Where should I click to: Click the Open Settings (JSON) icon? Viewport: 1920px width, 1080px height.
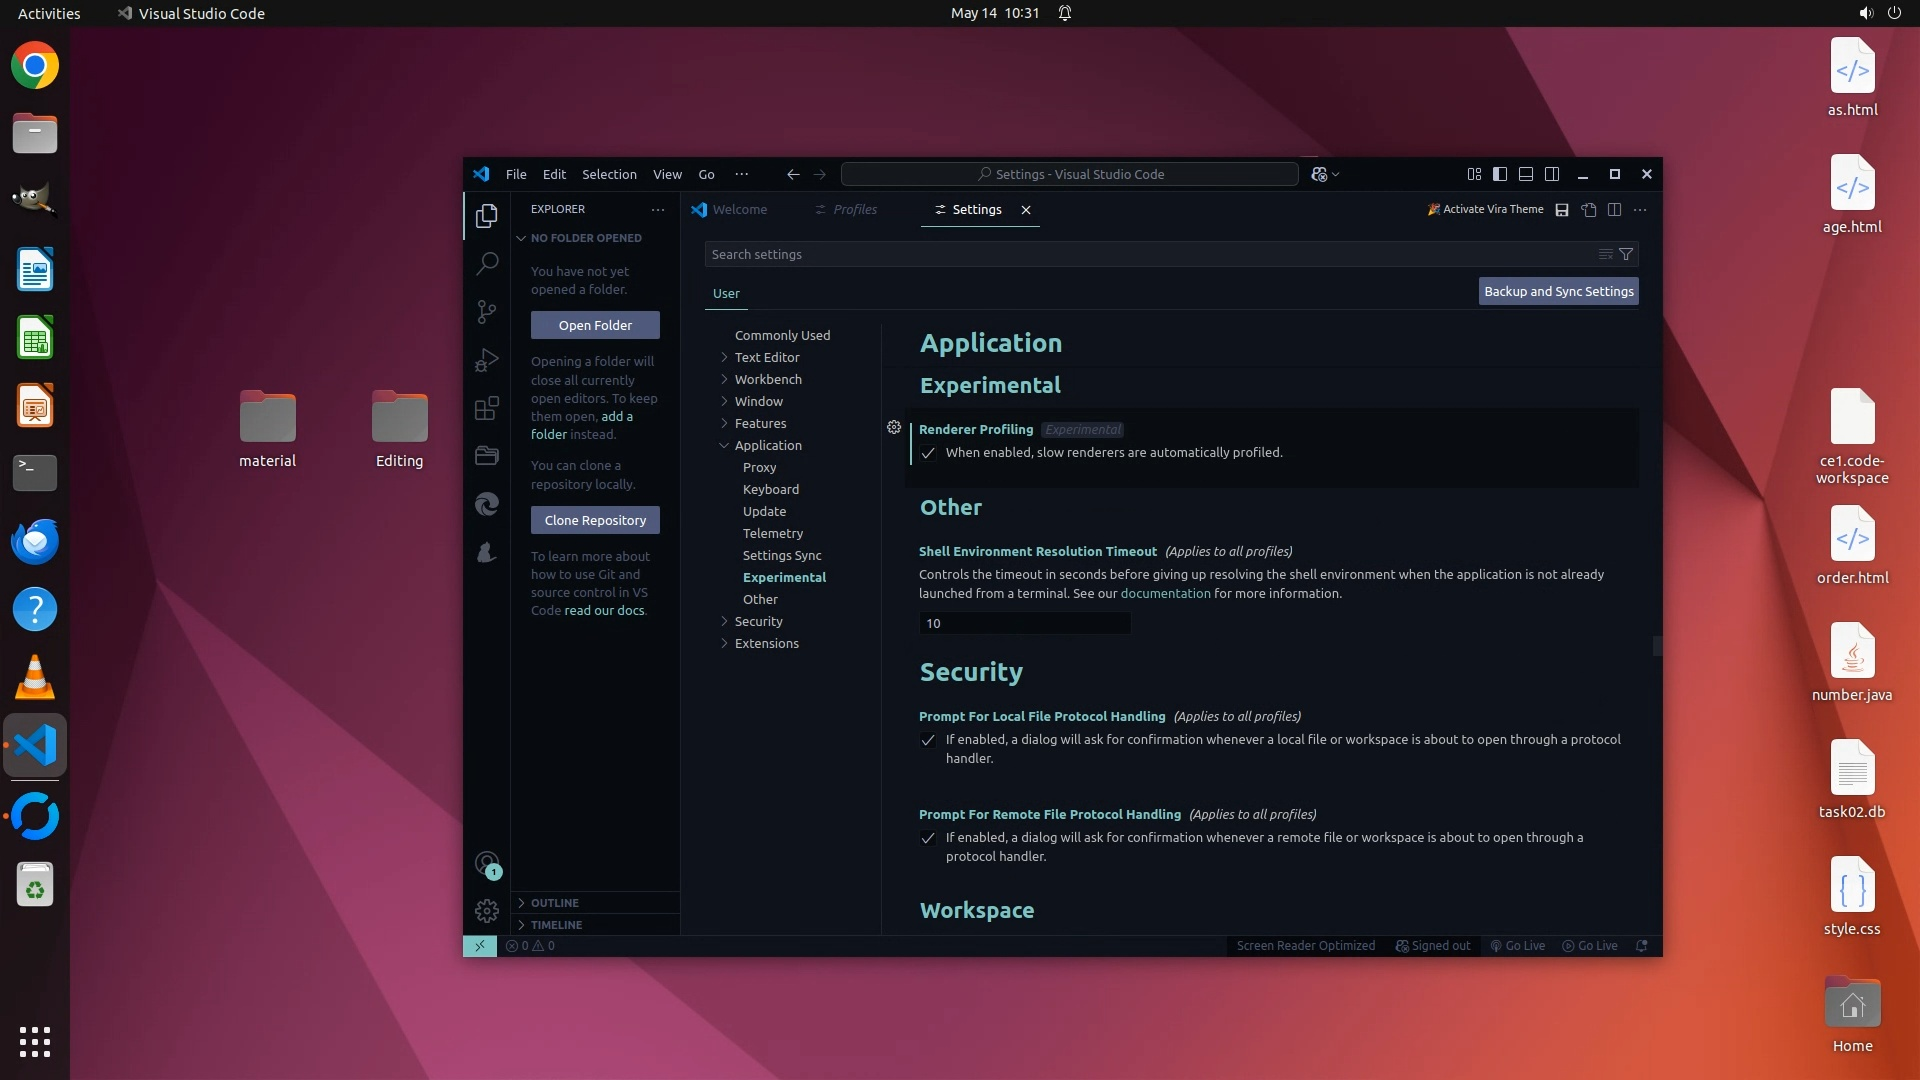click(x=1589, y=210)
